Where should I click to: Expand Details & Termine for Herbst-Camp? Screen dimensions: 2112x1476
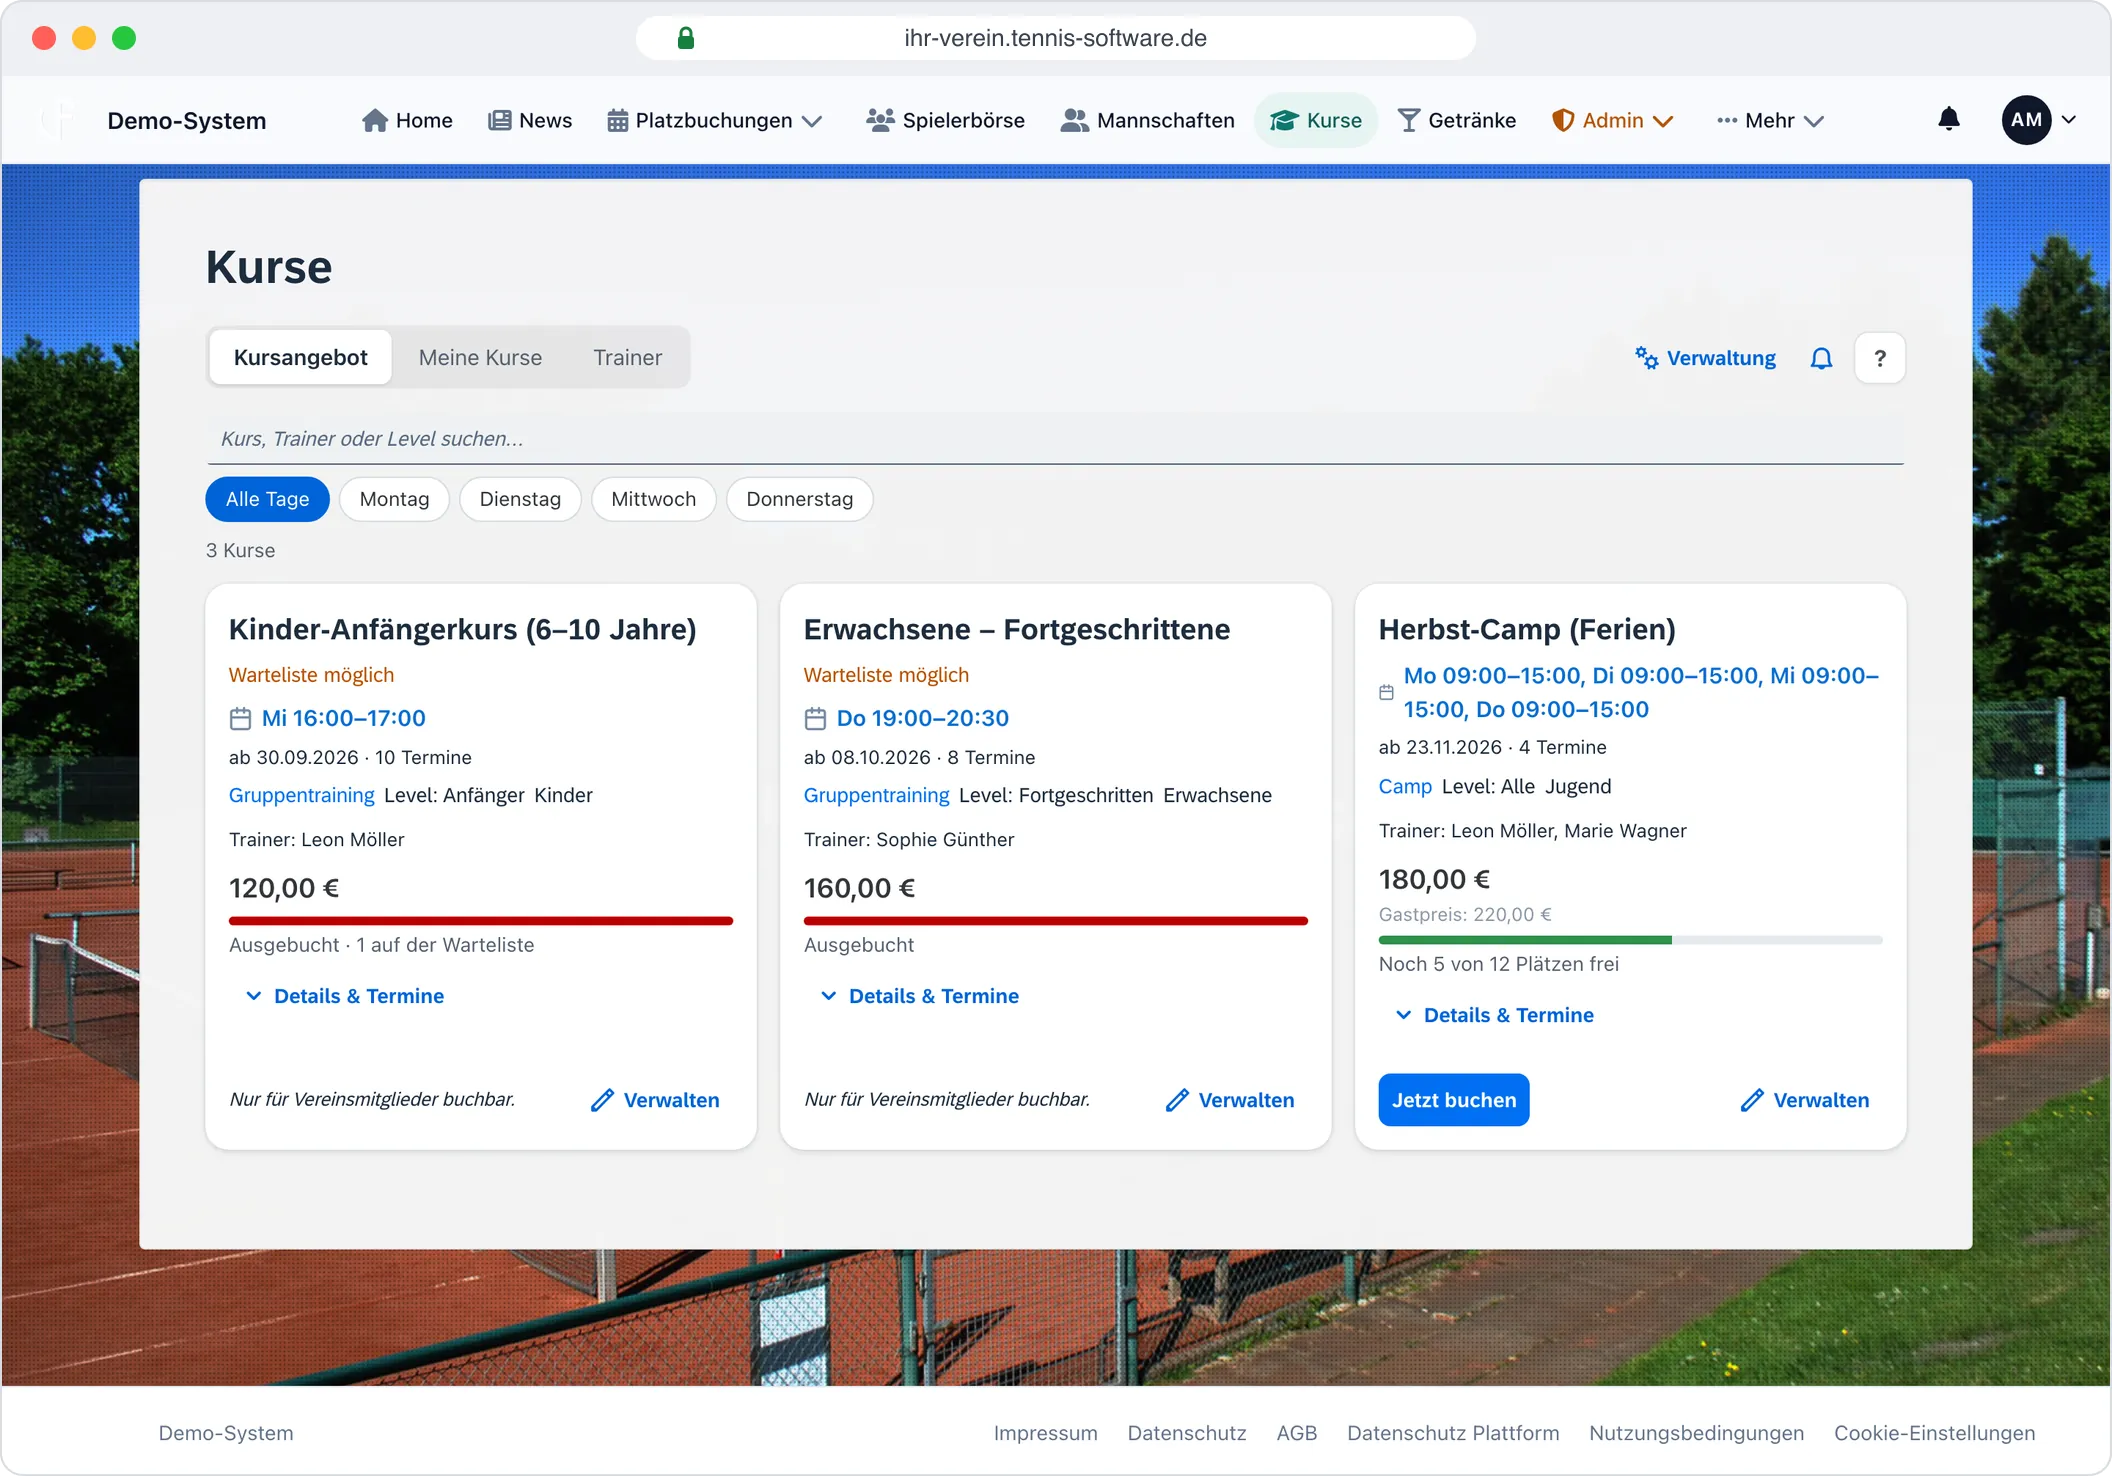click(x=1495, y=1015)
